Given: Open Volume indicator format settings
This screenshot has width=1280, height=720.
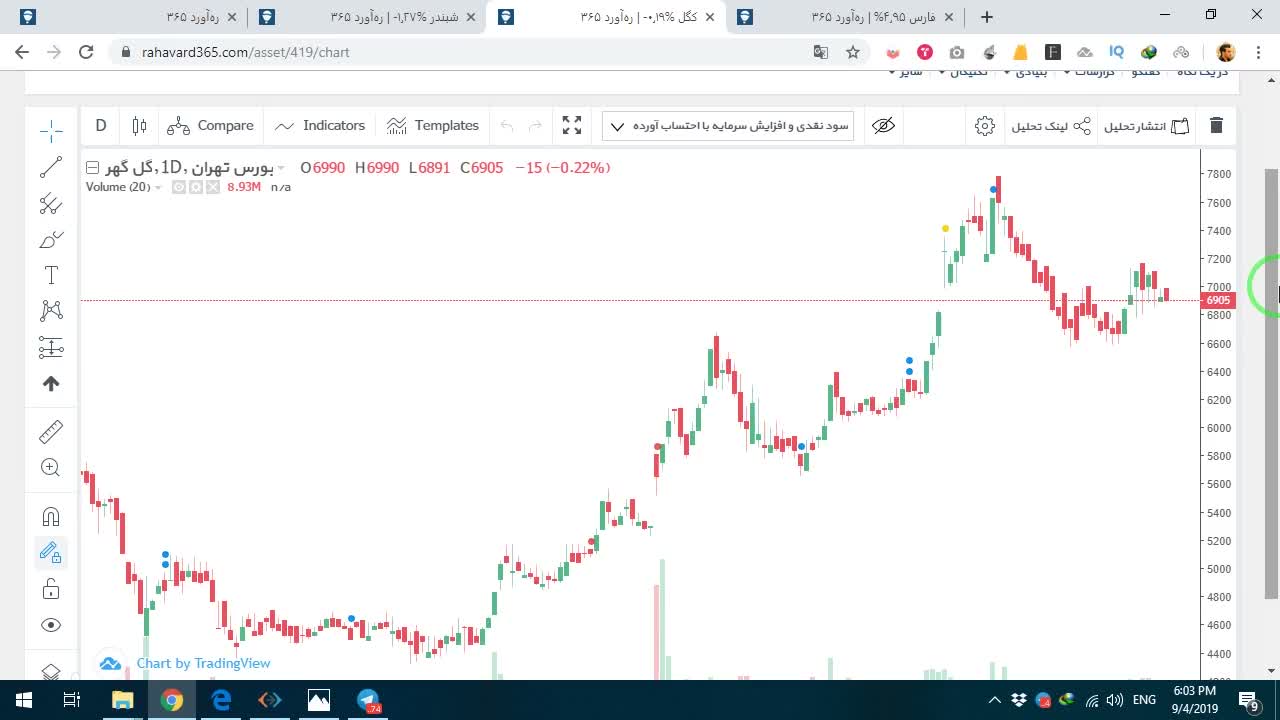Looking at the screenshot, I should coord(195,187).
